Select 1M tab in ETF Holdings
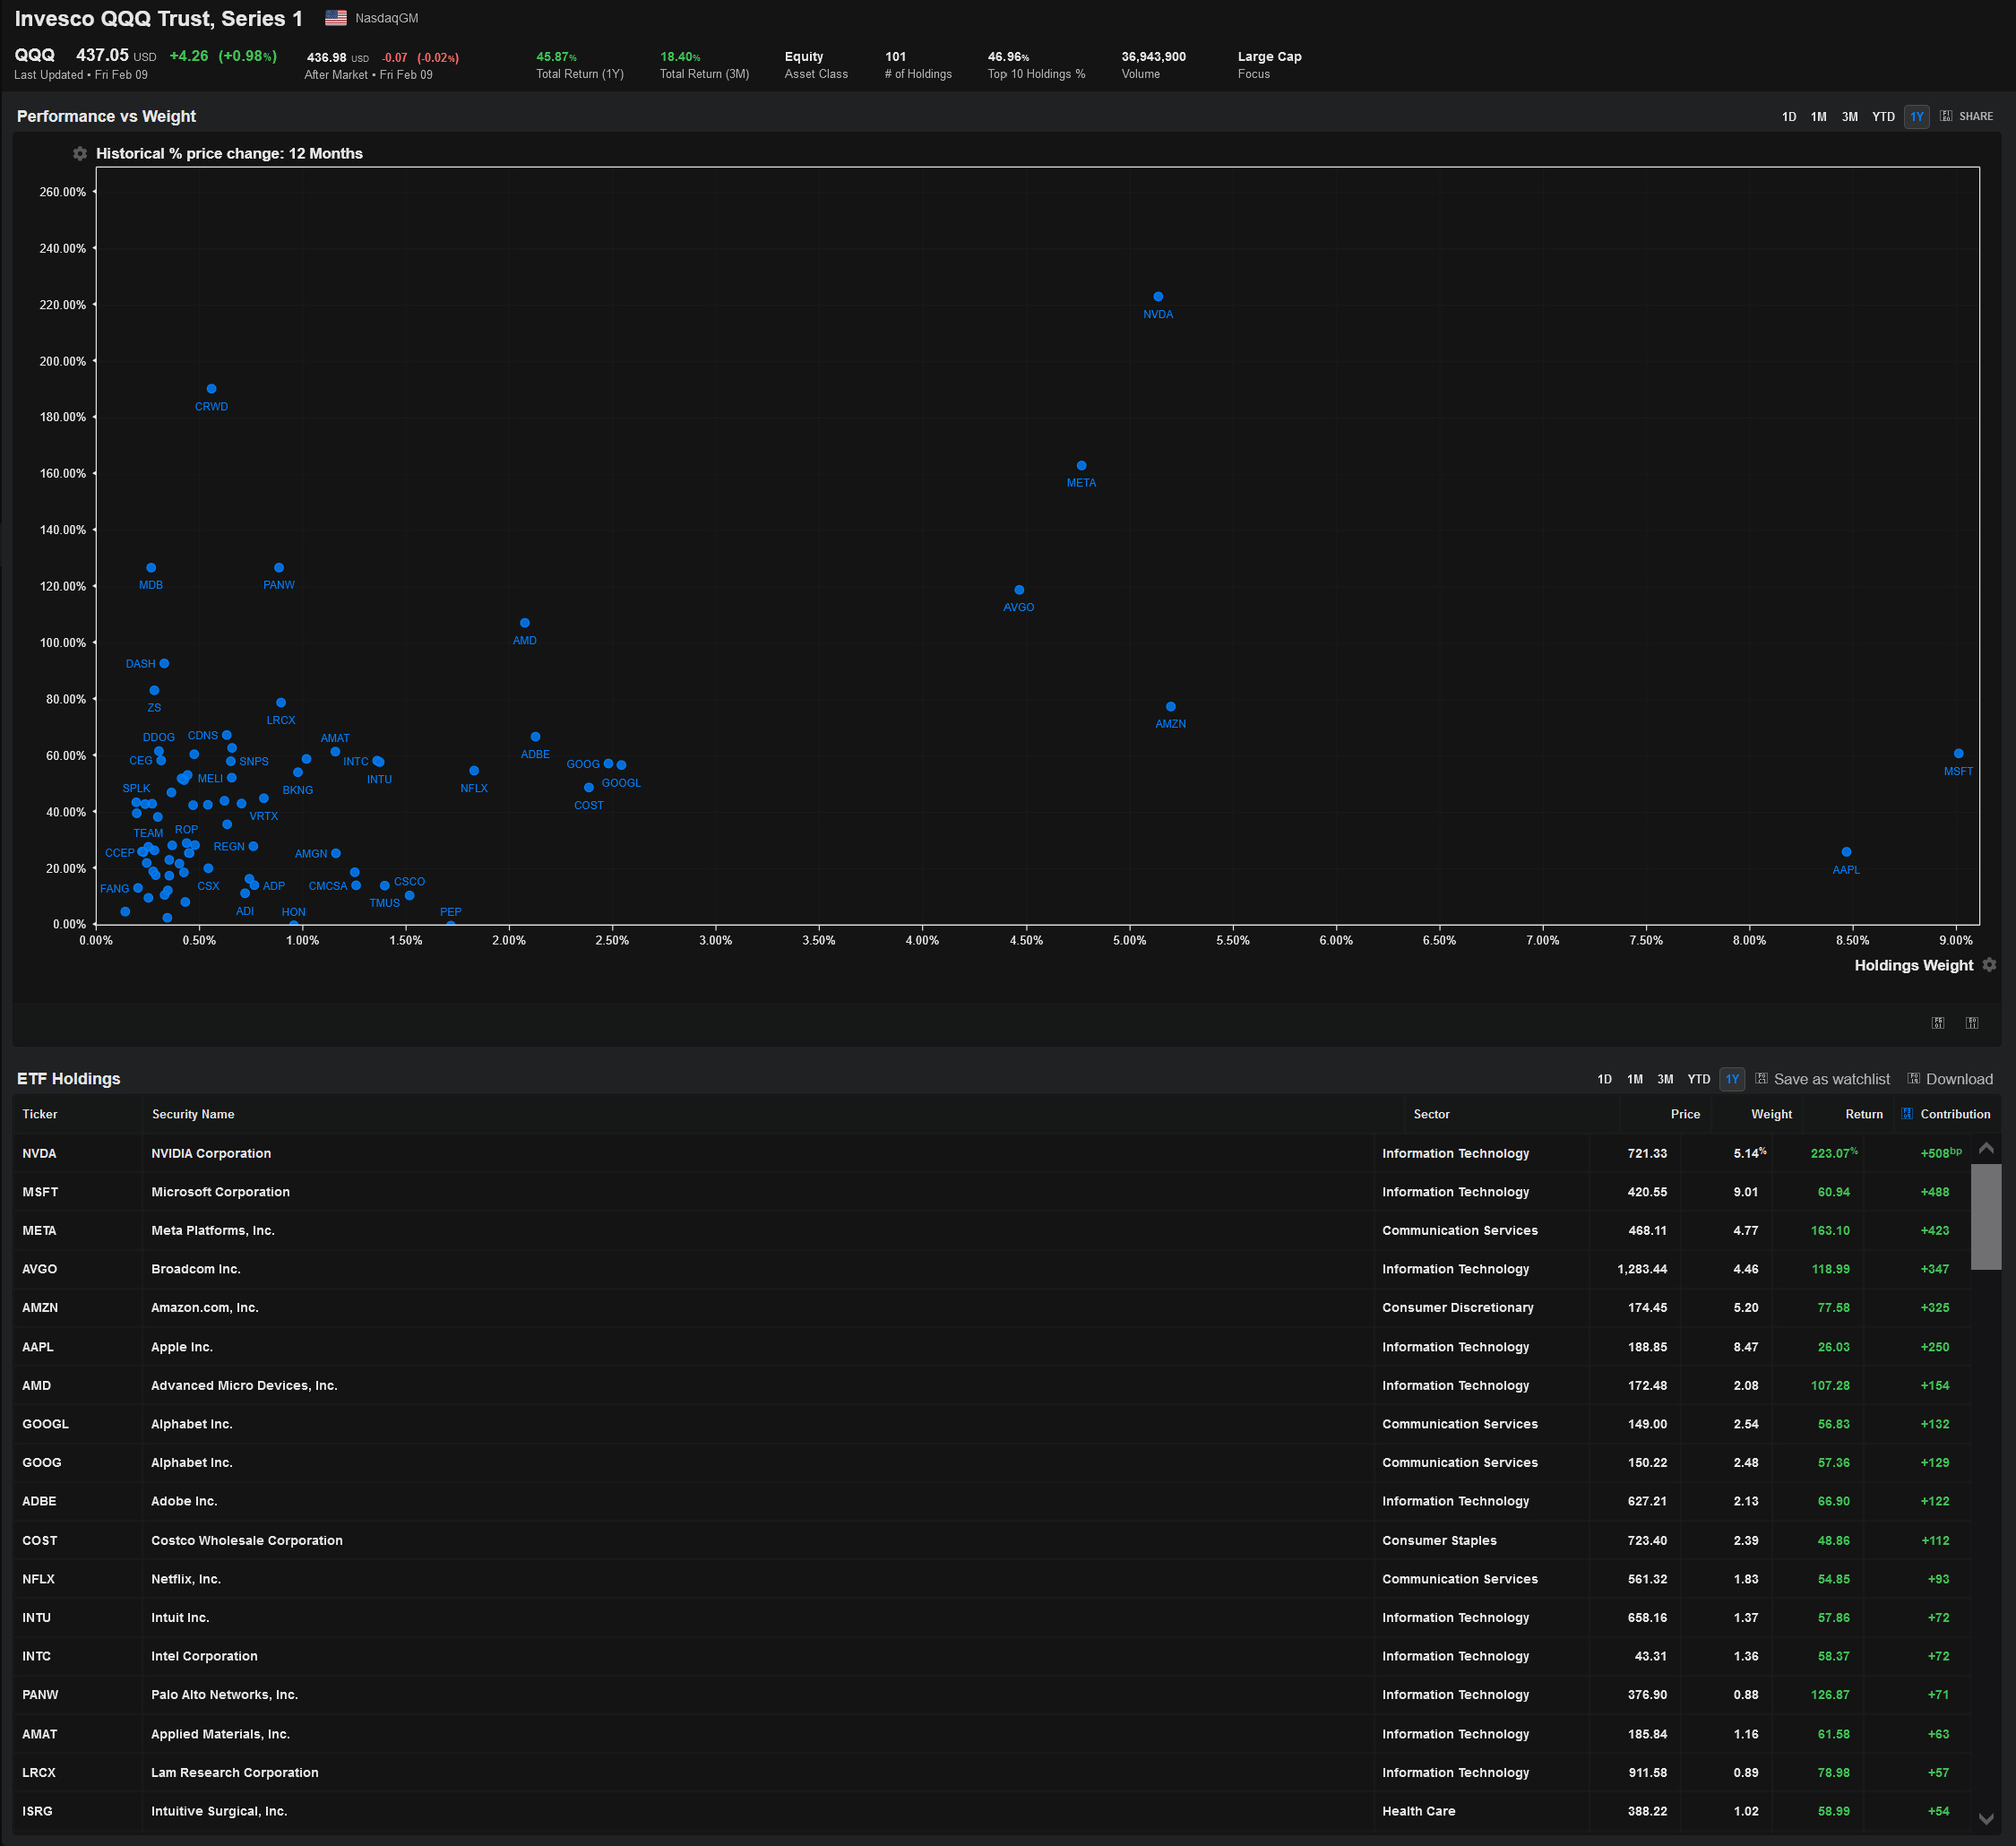Screen dimensions: 2016x1846 pos(1634,1079)
